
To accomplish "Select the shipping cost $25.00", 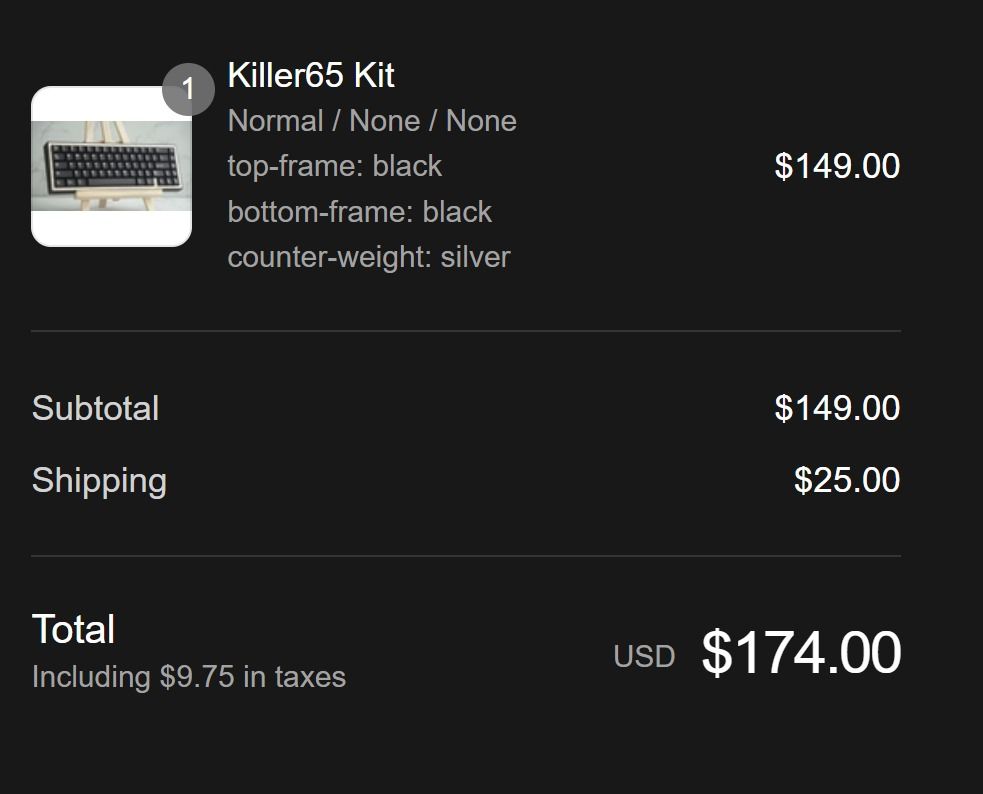I will coord(846,480).
